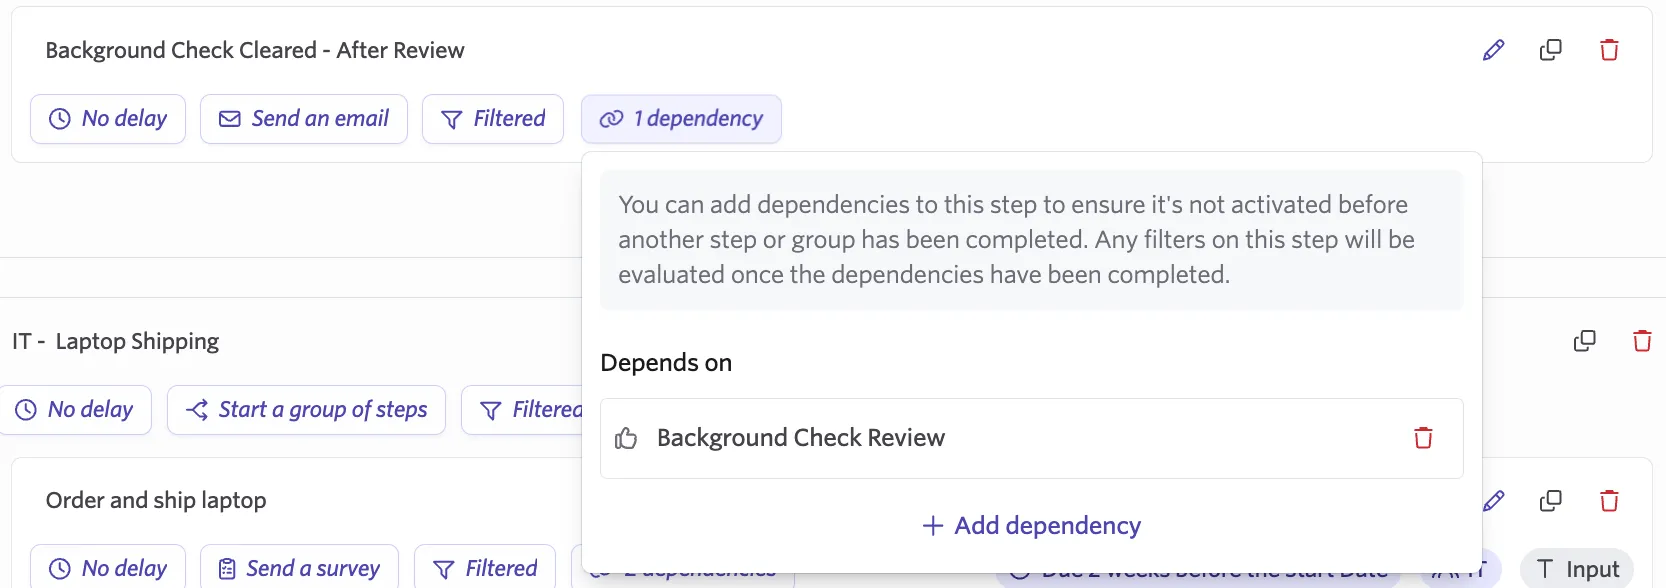Click the share icon in Start a group of steps

tap(197, 410)
